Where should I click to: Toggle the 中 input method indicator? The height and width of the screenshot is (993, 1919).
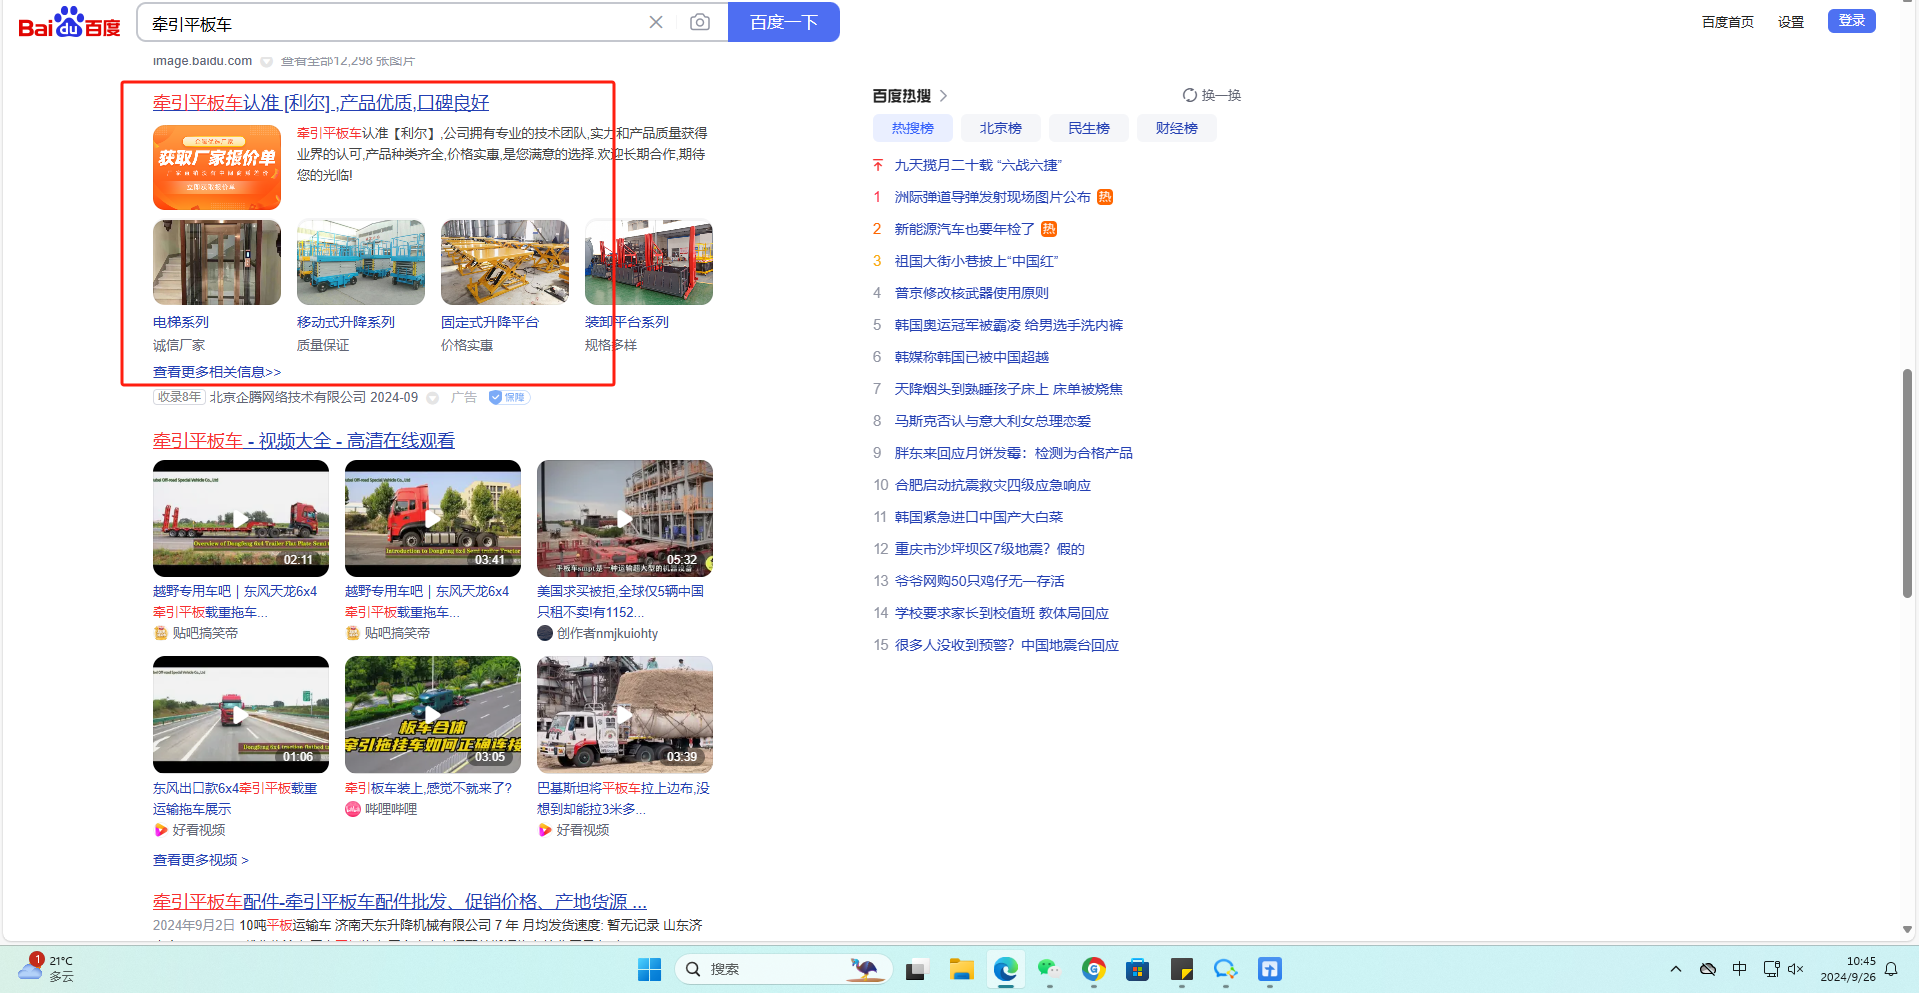click(1740, 969)
